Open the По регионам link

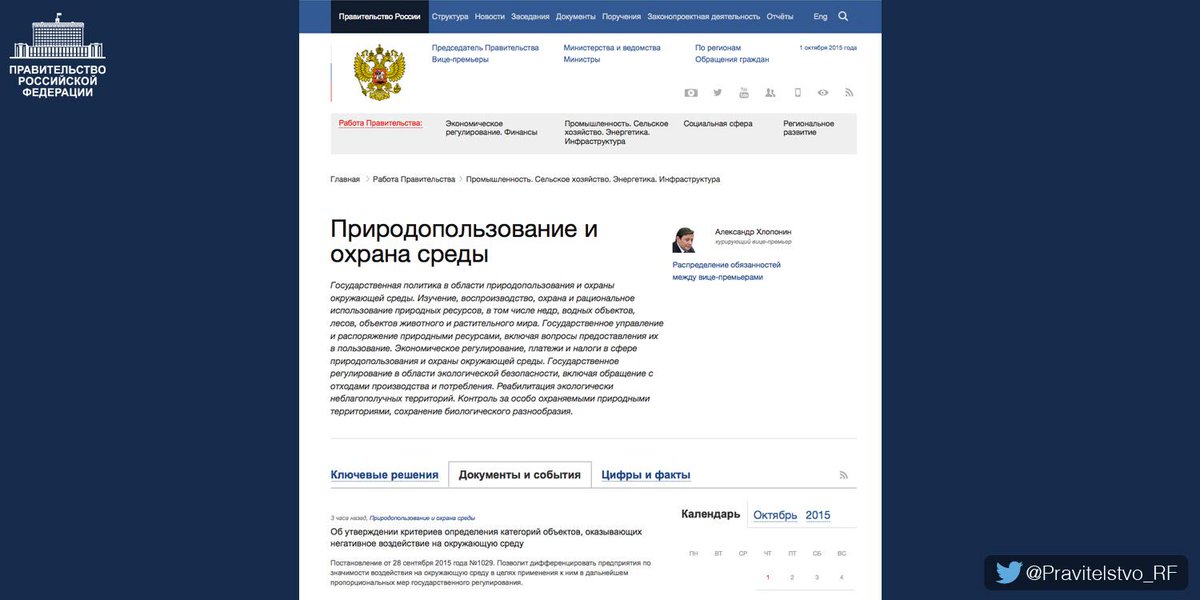coord(718,47)
